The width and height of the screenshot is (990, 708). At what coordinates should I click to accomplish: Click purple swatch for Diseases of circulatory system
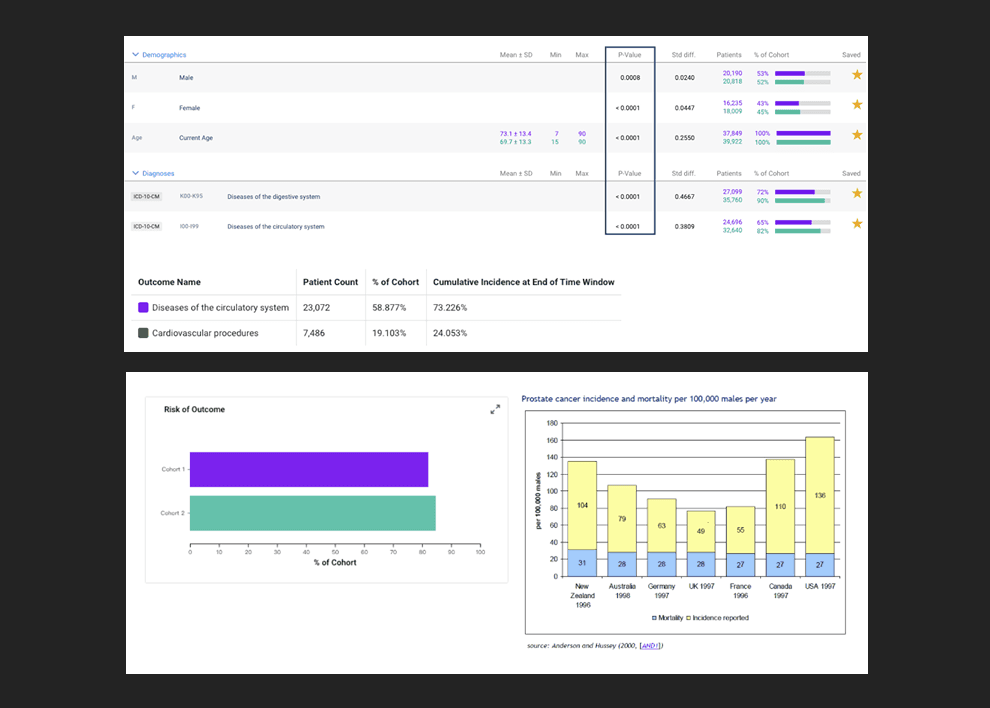tap(143, 308)
